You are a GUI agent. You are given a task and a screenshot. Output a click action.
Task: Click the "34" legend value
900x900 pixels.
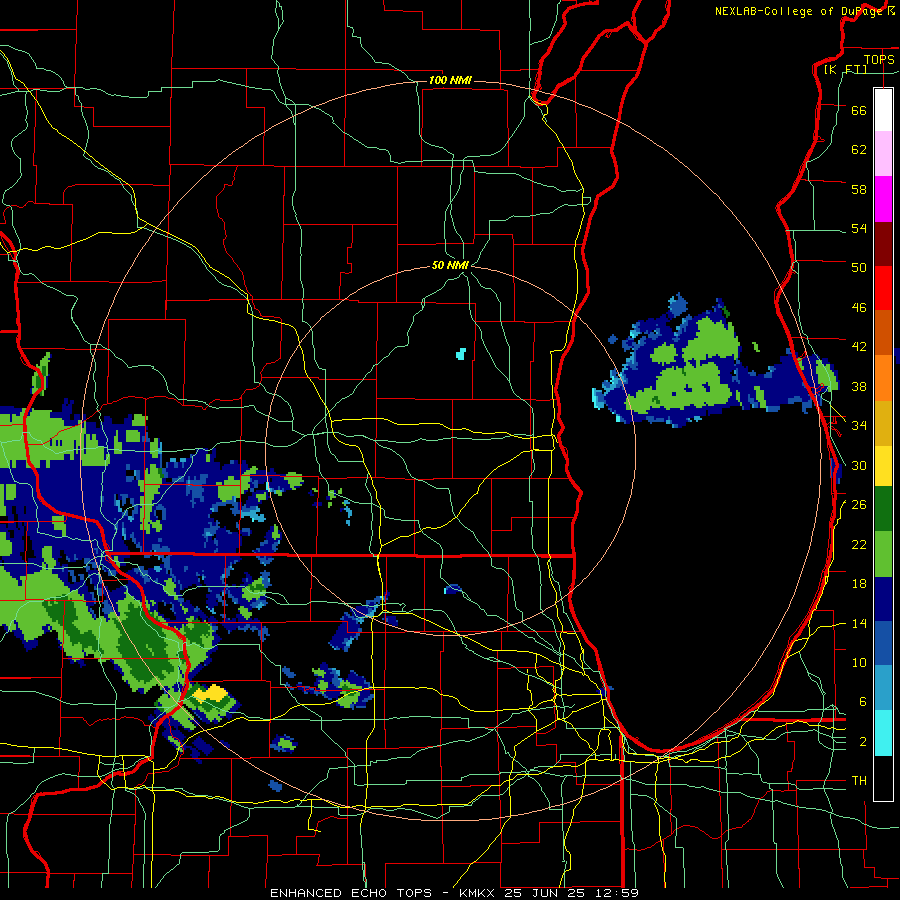point(859,426)
